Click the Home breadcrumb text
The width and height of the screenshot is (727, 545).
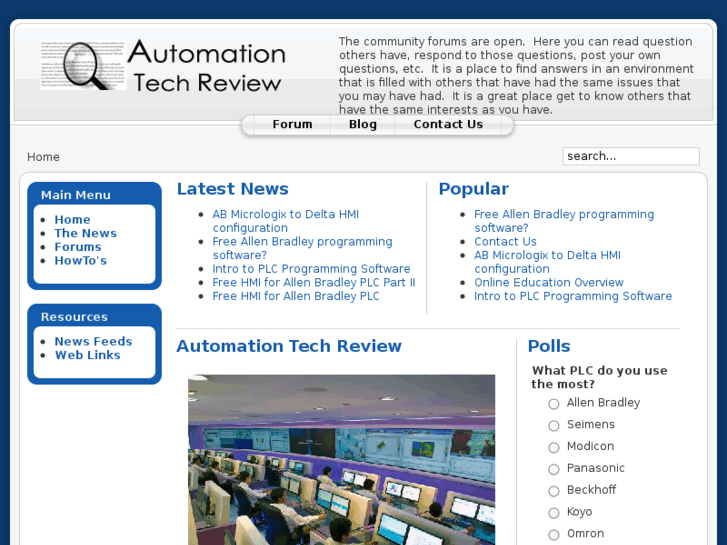click(x=43, y=157)
